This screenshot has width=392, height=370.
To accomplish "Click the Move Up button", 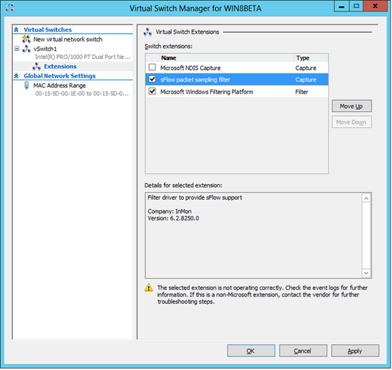I will [x=352, y=106].
